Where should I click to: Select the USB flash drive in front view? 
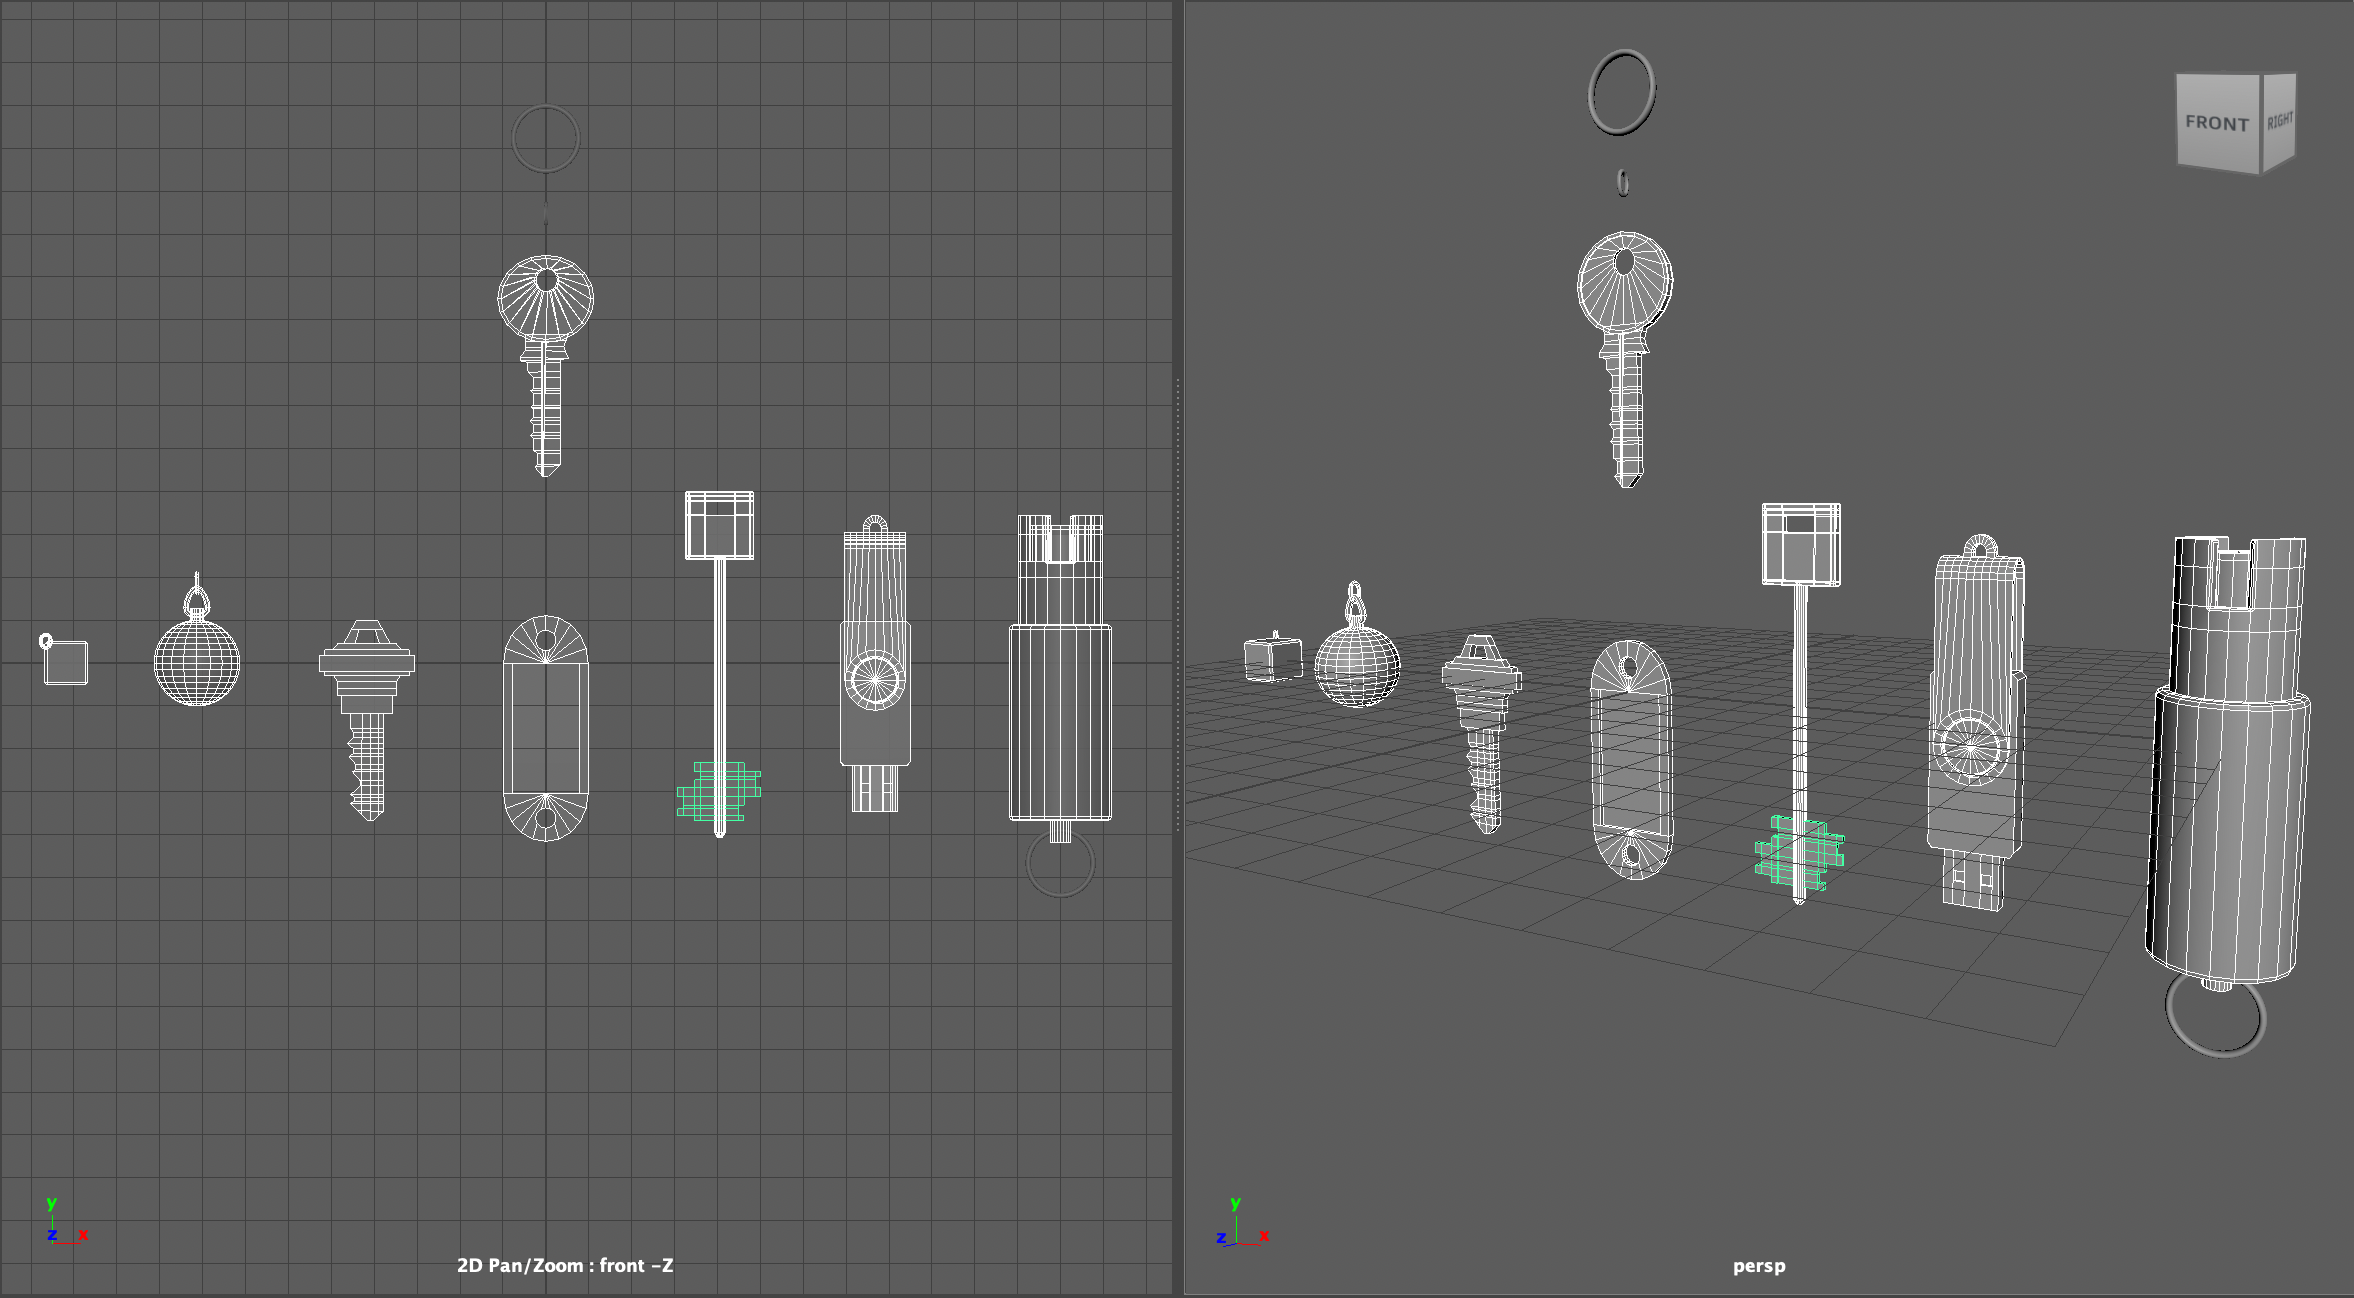(x=875, y=664)
